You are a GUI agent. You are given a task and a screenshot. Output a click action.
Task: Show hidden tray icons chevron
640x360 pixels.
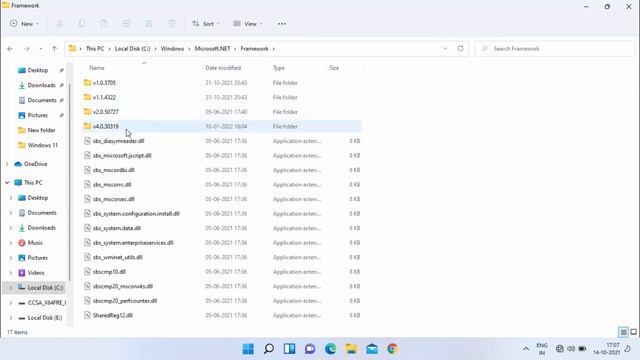526,349
